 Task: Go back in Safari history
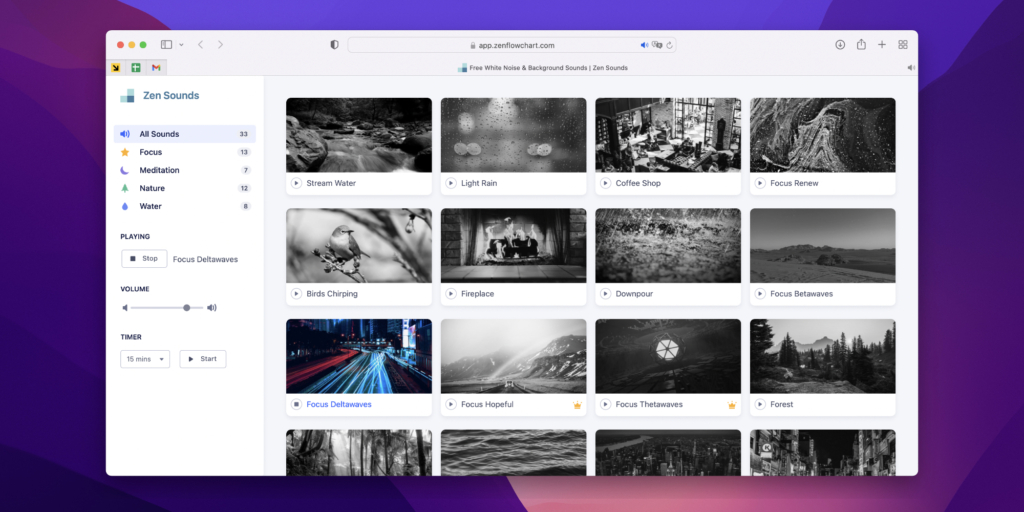(200, 44)
